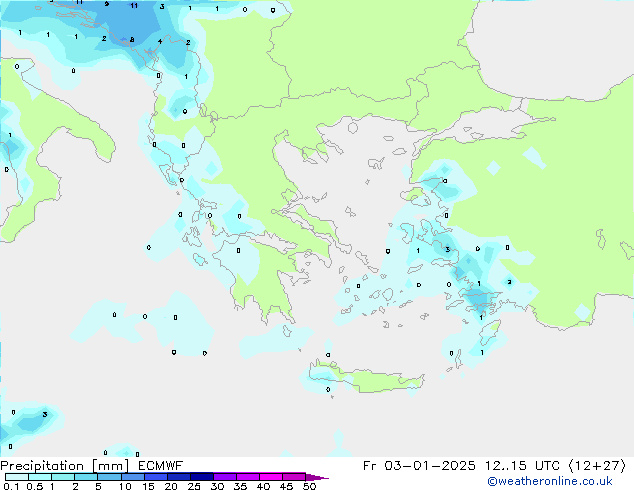This screenshot has height=490, width=634.
Task: Select the legend color between 2 and 5
Action: (x=87, y=477)
